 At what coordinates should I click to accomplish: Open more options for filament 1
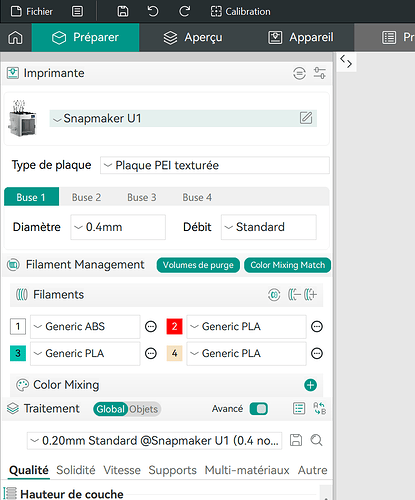click(x=151, y=327)
